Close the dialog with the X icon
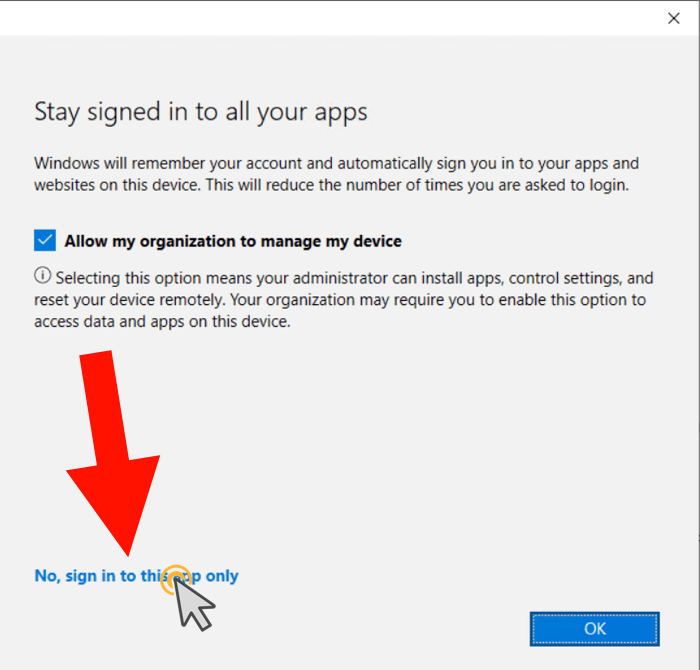This screenshot has height=670, width=700. tap(674, 17)
